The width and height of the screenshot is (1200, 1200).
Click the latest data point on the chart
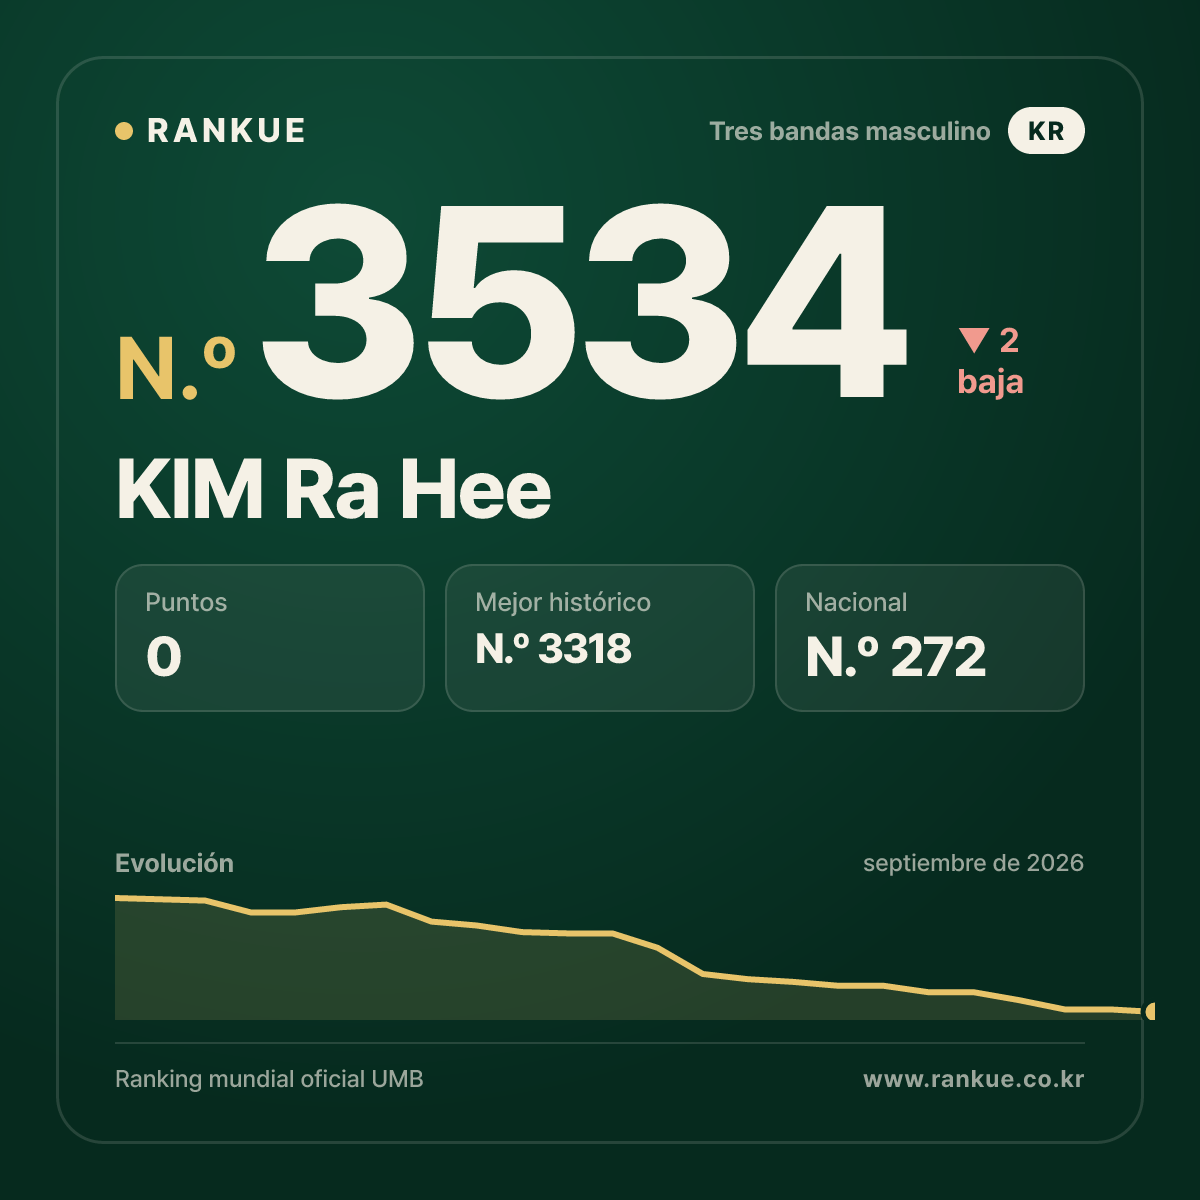pyautogui.click(x=1152, y=1011)
